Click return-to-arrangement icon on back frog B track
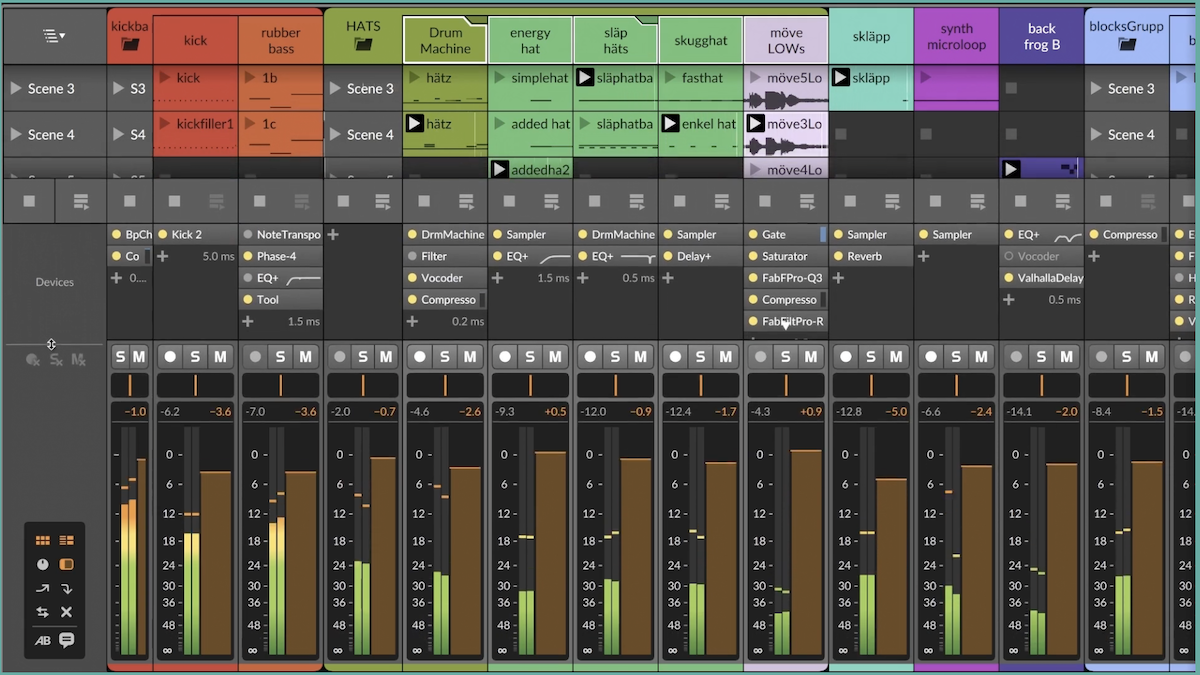This screenshot has width=1200, height=675. (x=1063, y=202)
